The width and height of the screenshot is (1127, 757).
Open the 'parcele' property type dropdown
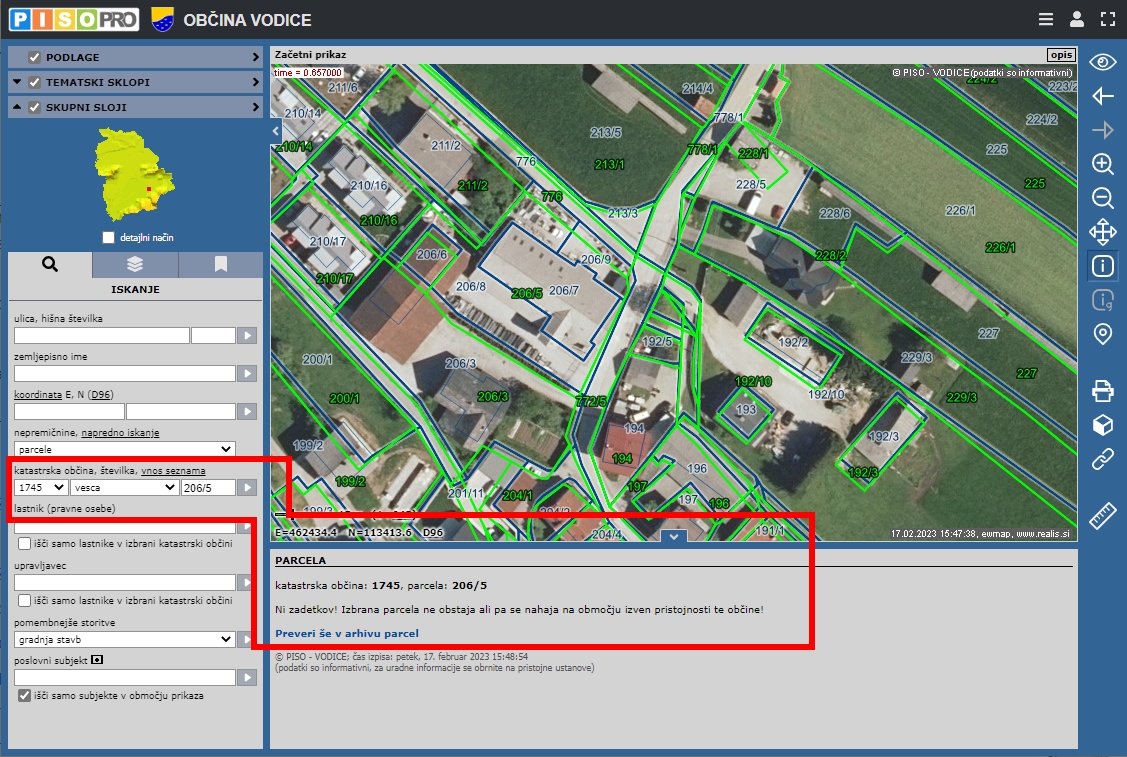(125, 450)
